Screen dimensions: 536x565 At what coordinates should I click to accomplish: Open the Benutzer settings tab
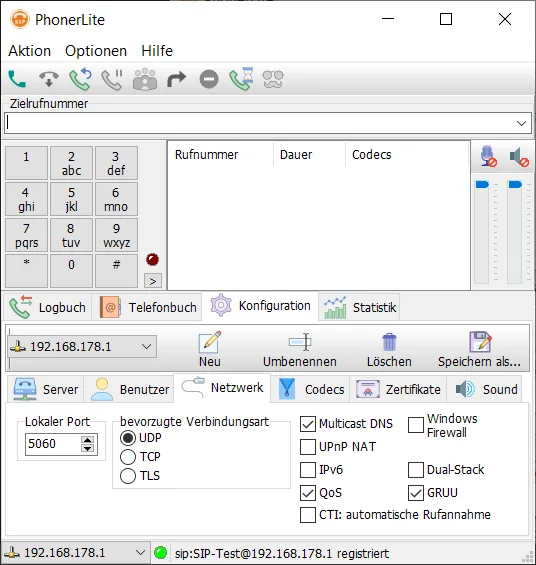click(129, 389)
